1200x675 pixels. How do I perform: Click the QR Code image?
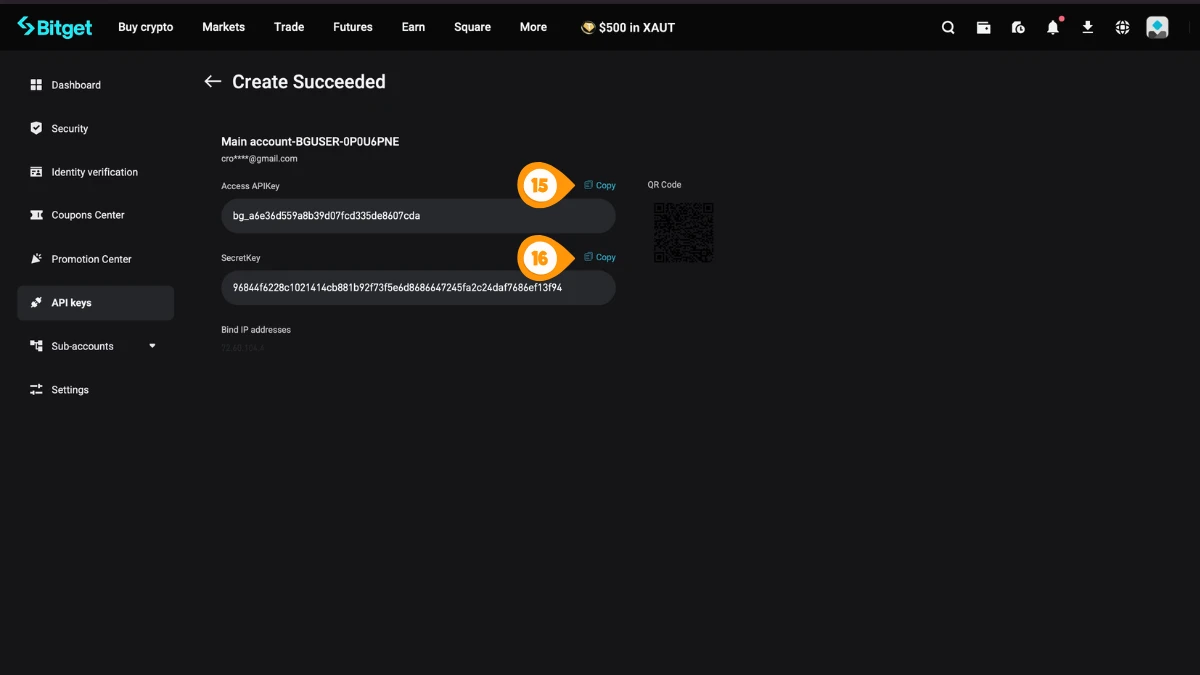click(x=684, y=232)
